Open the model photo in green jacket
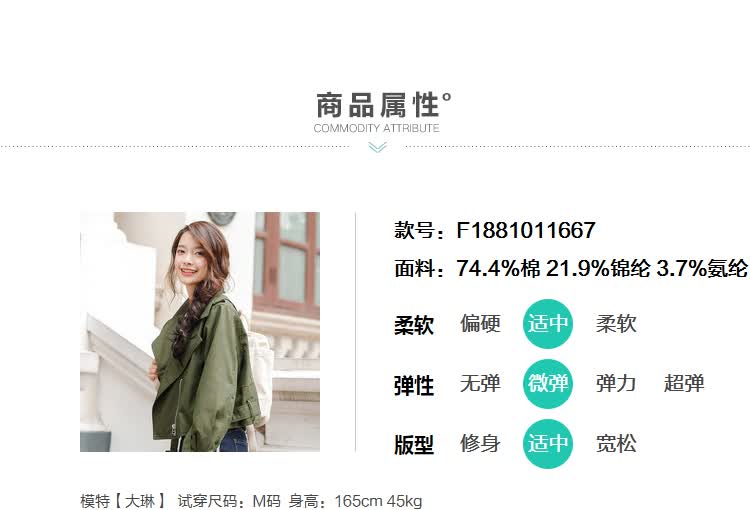This screenshot has width=750, height=510. click(200, 332)
